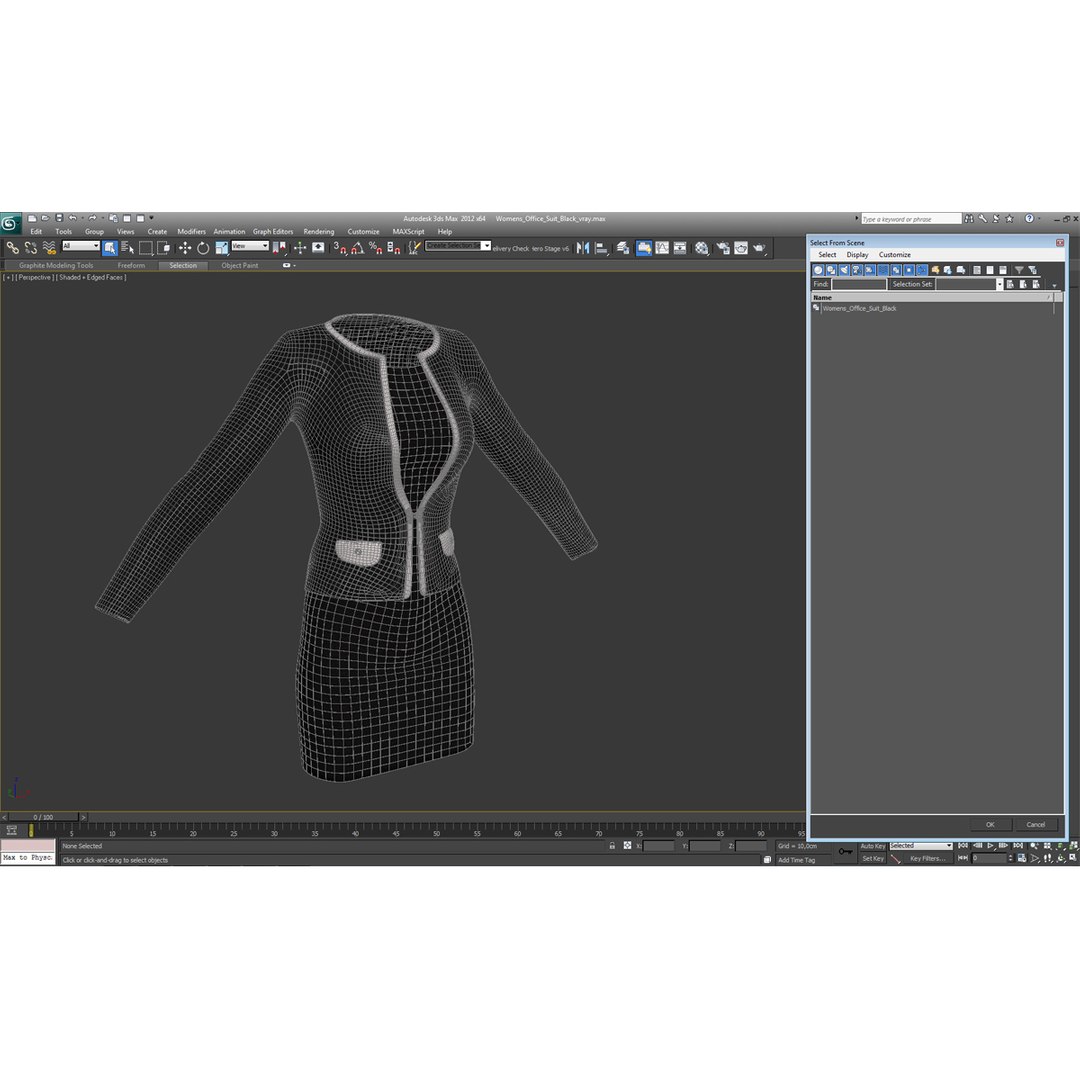Toggle the Spinner Snap button
This screenshot has width=1080, height=1080.
coord(393,248)
